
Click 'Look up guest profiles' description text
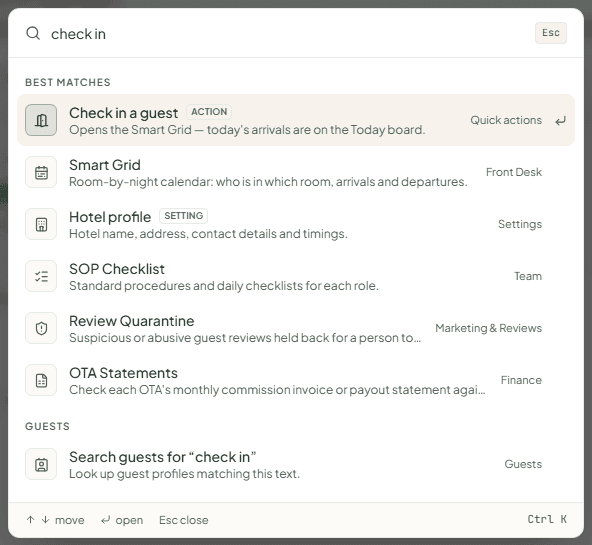[x=184, y=474]
